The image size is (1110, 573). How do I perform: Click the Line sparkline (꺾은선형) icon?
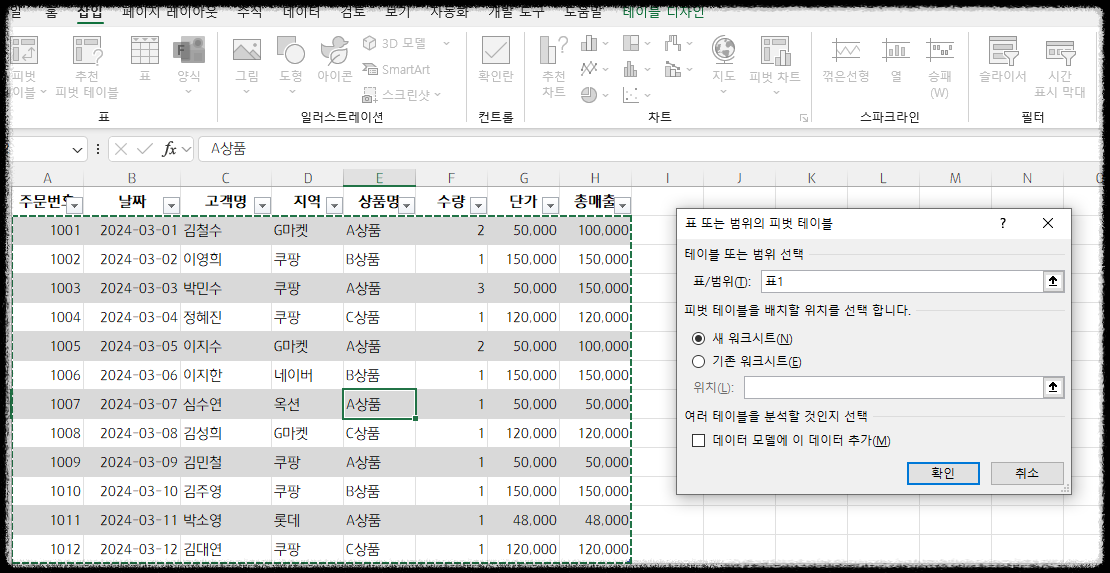(x=845, y=51)
